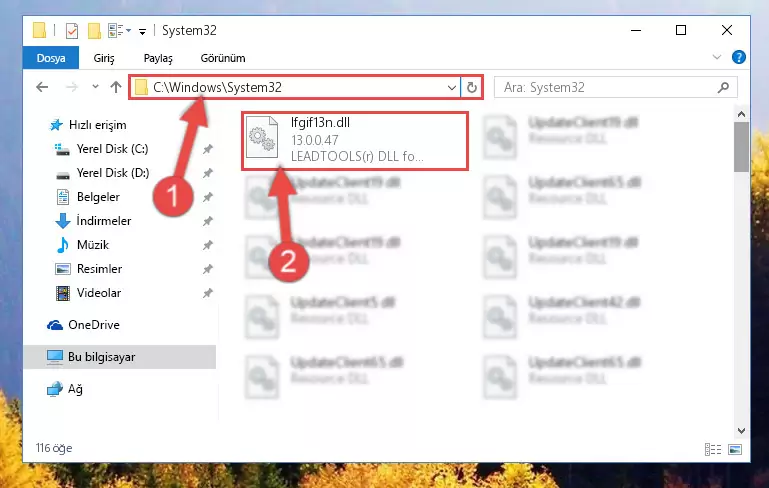Click the Ara: System32 search box
Viewport: 769px width, 488px height.
click(x=615, y=88)
